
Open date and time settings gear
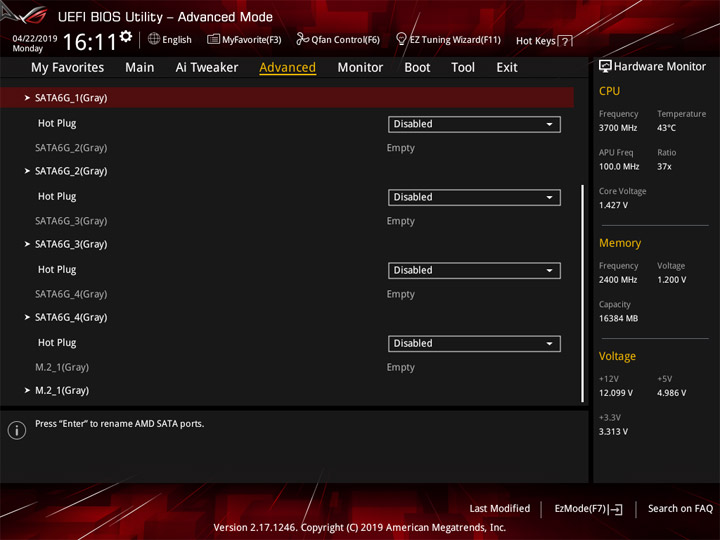pos(126,36)
